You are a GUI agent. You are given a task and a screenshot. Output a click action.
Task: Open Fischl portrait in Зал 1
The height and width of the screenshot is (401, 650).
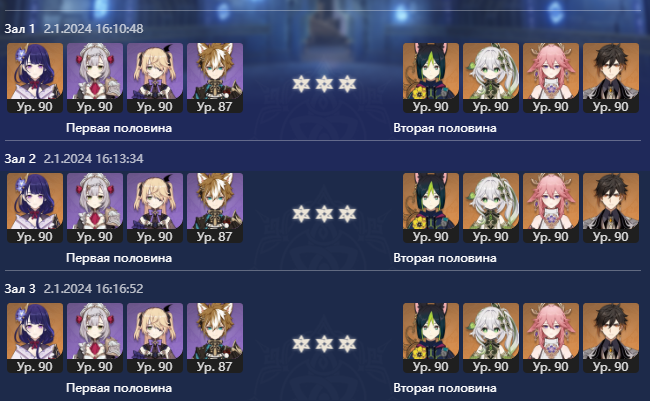[x=155, y=78]
